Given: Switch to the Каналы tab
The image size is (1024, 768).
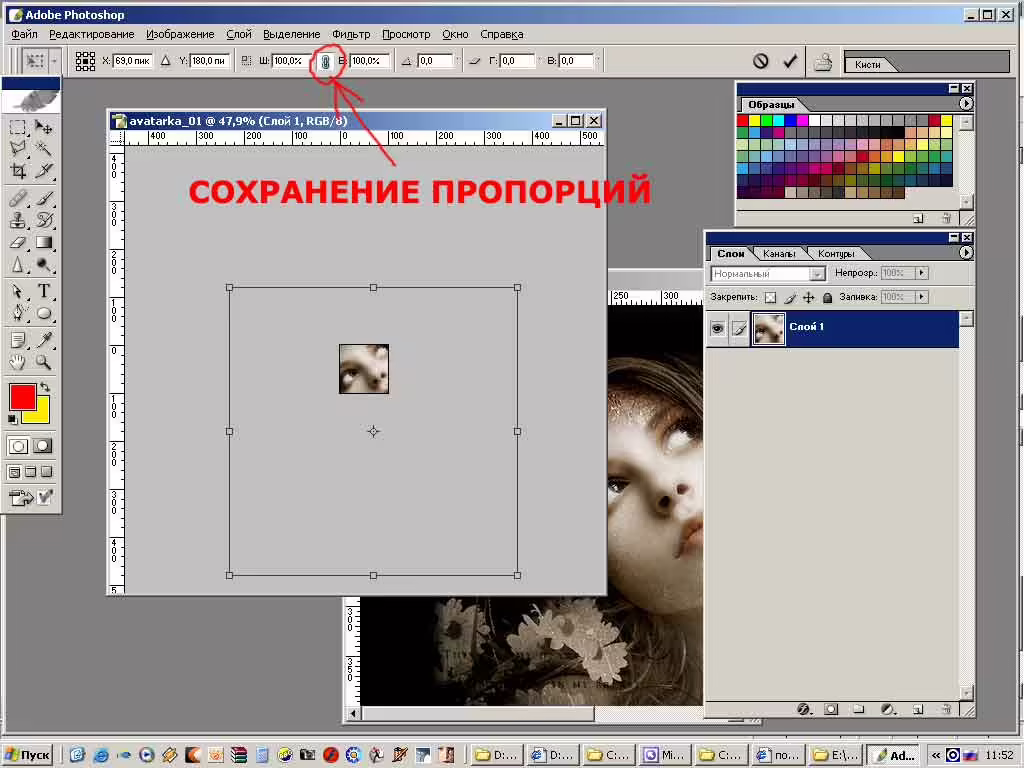Looking at the screenshot, I should point(779,253).
